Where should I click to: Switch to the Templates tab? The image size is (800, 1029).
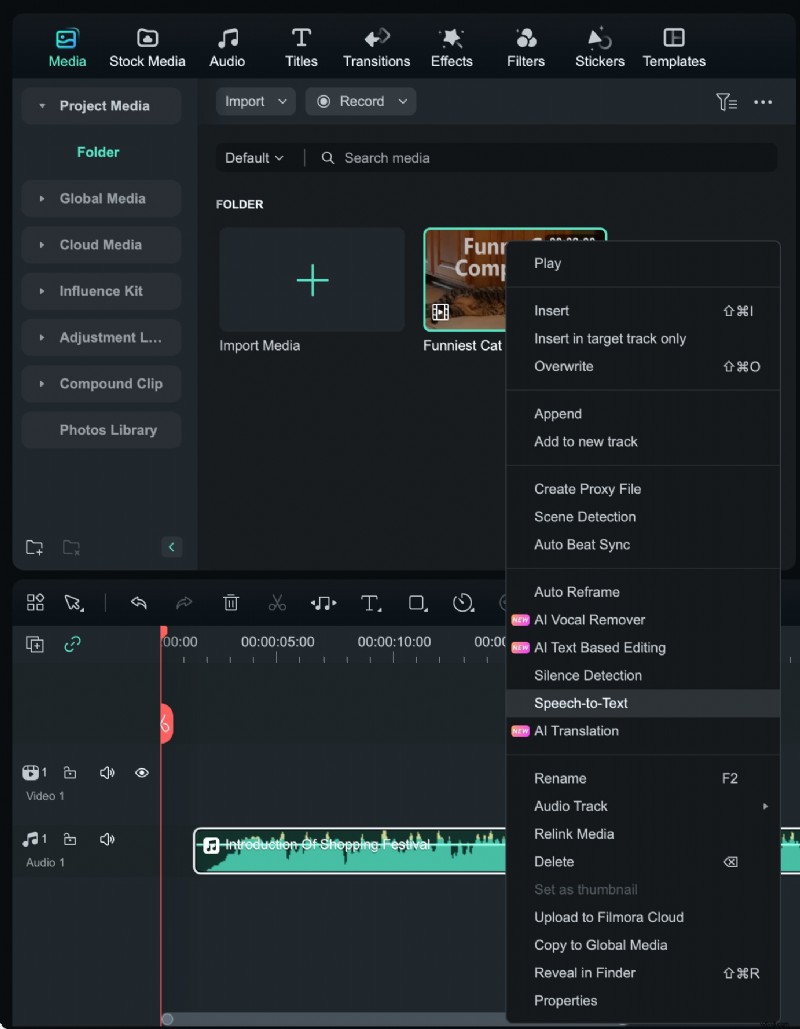pos(674,45)
